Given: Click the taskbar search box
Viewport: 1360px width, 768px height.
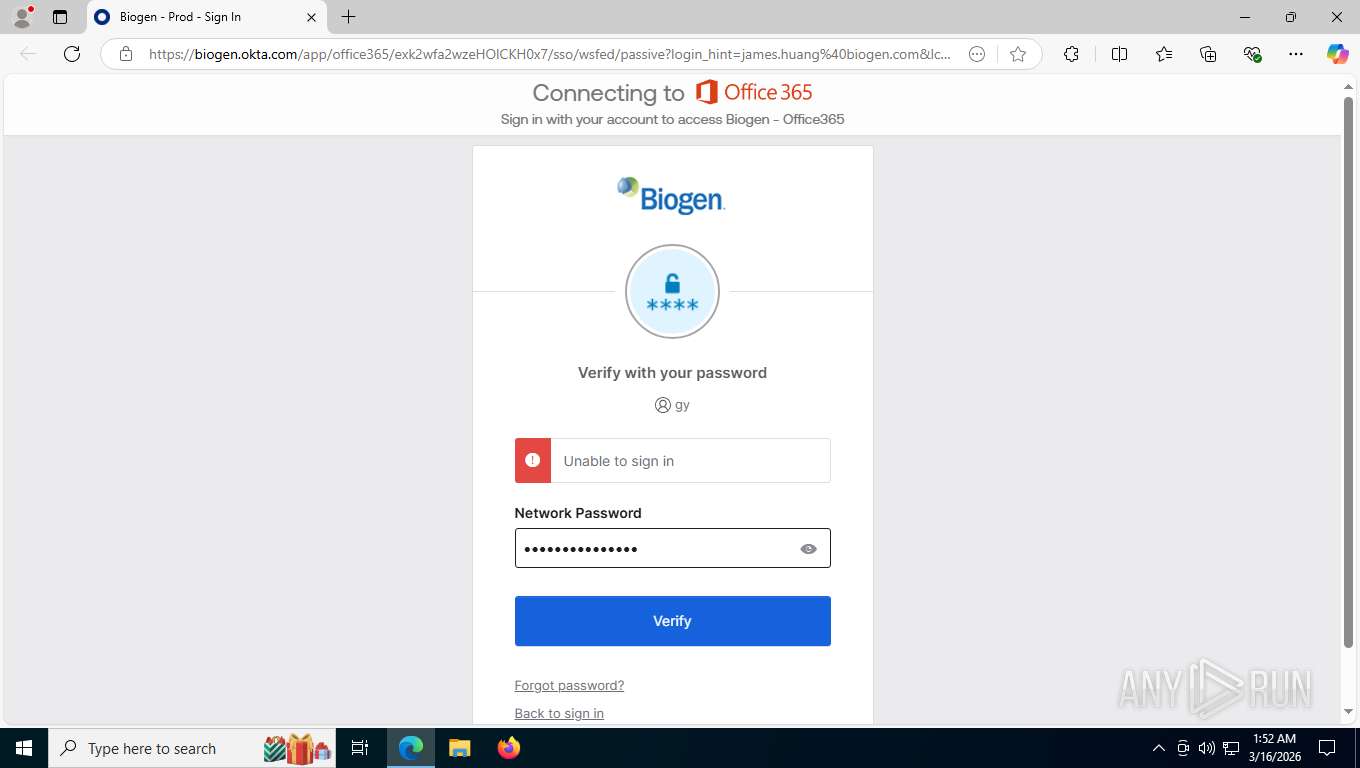Looking at the screenshot, I should [x=192, y=748].
